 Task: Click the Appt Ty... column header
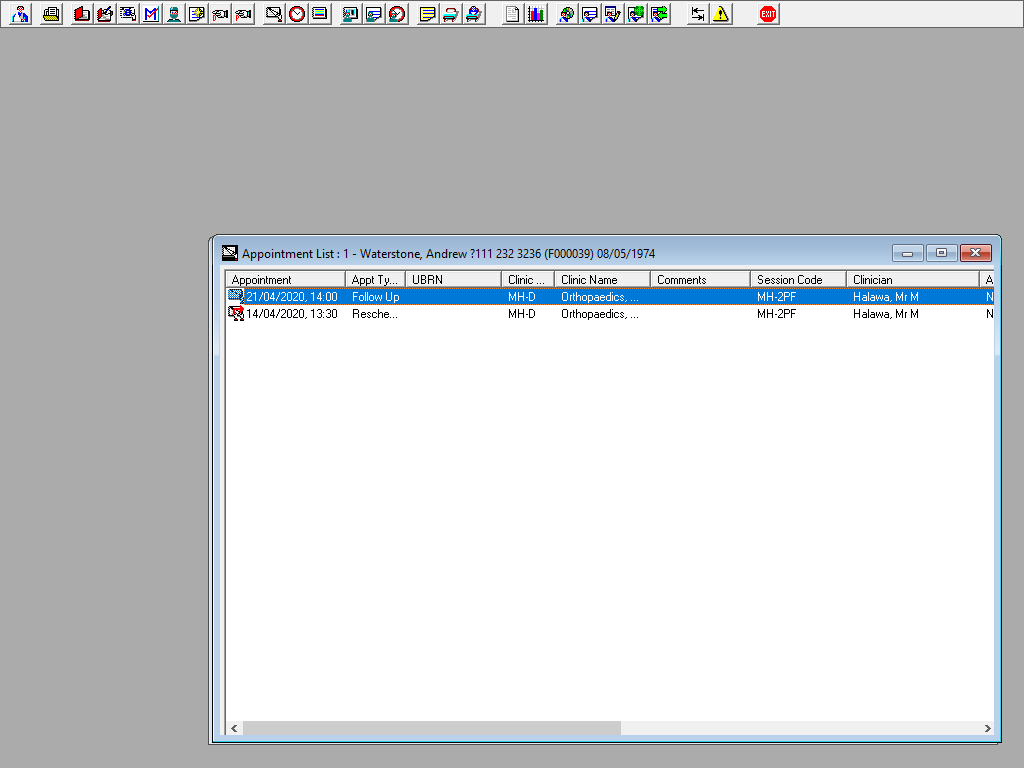[375, 280]
